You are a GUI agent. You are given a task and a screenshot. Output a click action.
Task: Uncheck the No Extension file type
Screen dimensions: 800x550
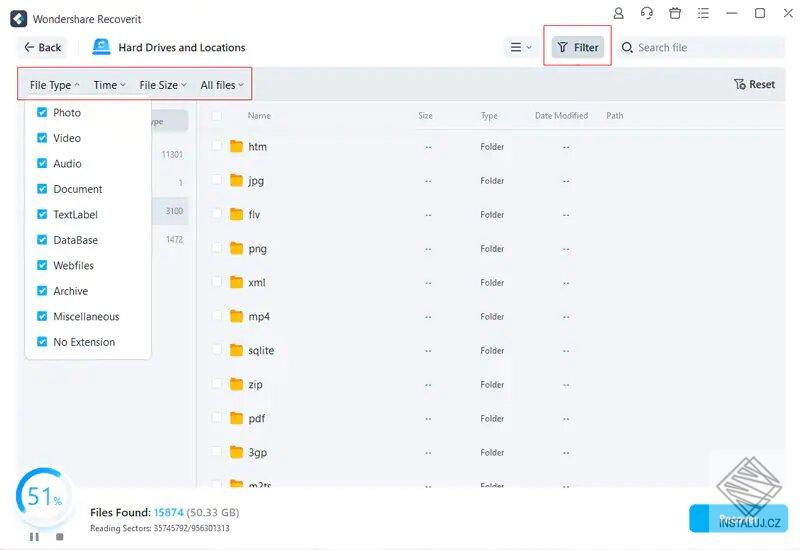[x=42, y=342]
